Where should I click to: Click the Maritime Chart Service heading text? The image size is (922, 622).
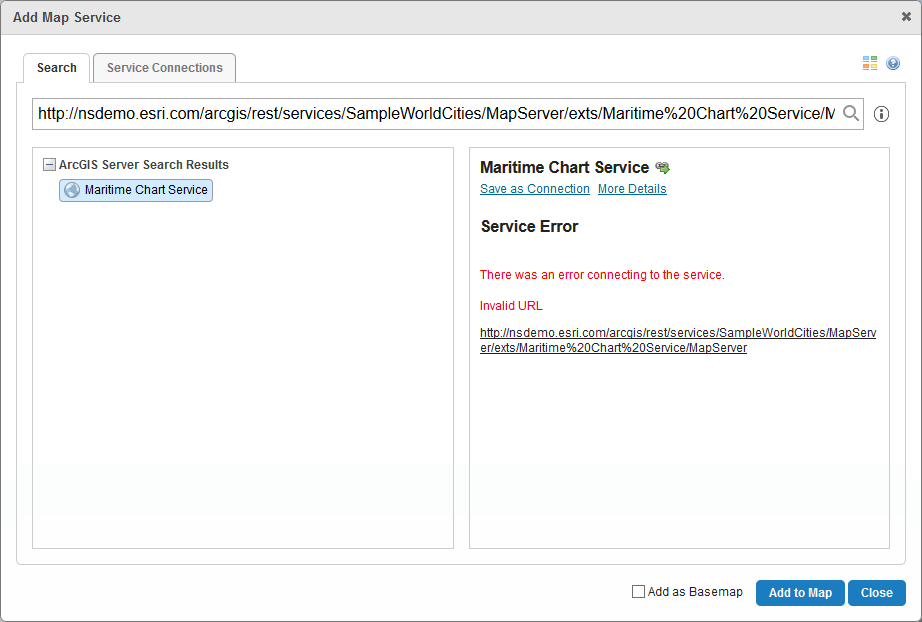(x=564, y=168)
